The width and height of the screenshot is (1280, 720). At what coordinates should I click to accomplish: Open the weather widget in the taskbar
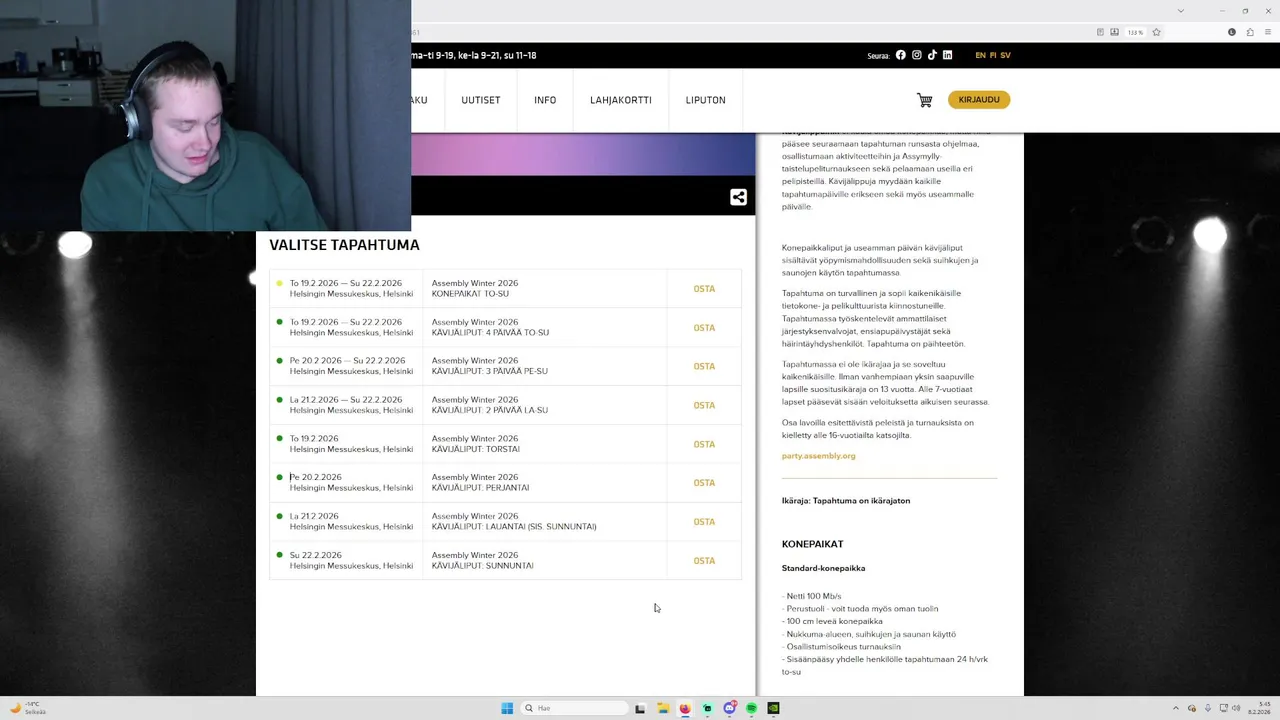pyautogui.click(x=28, y=708)
